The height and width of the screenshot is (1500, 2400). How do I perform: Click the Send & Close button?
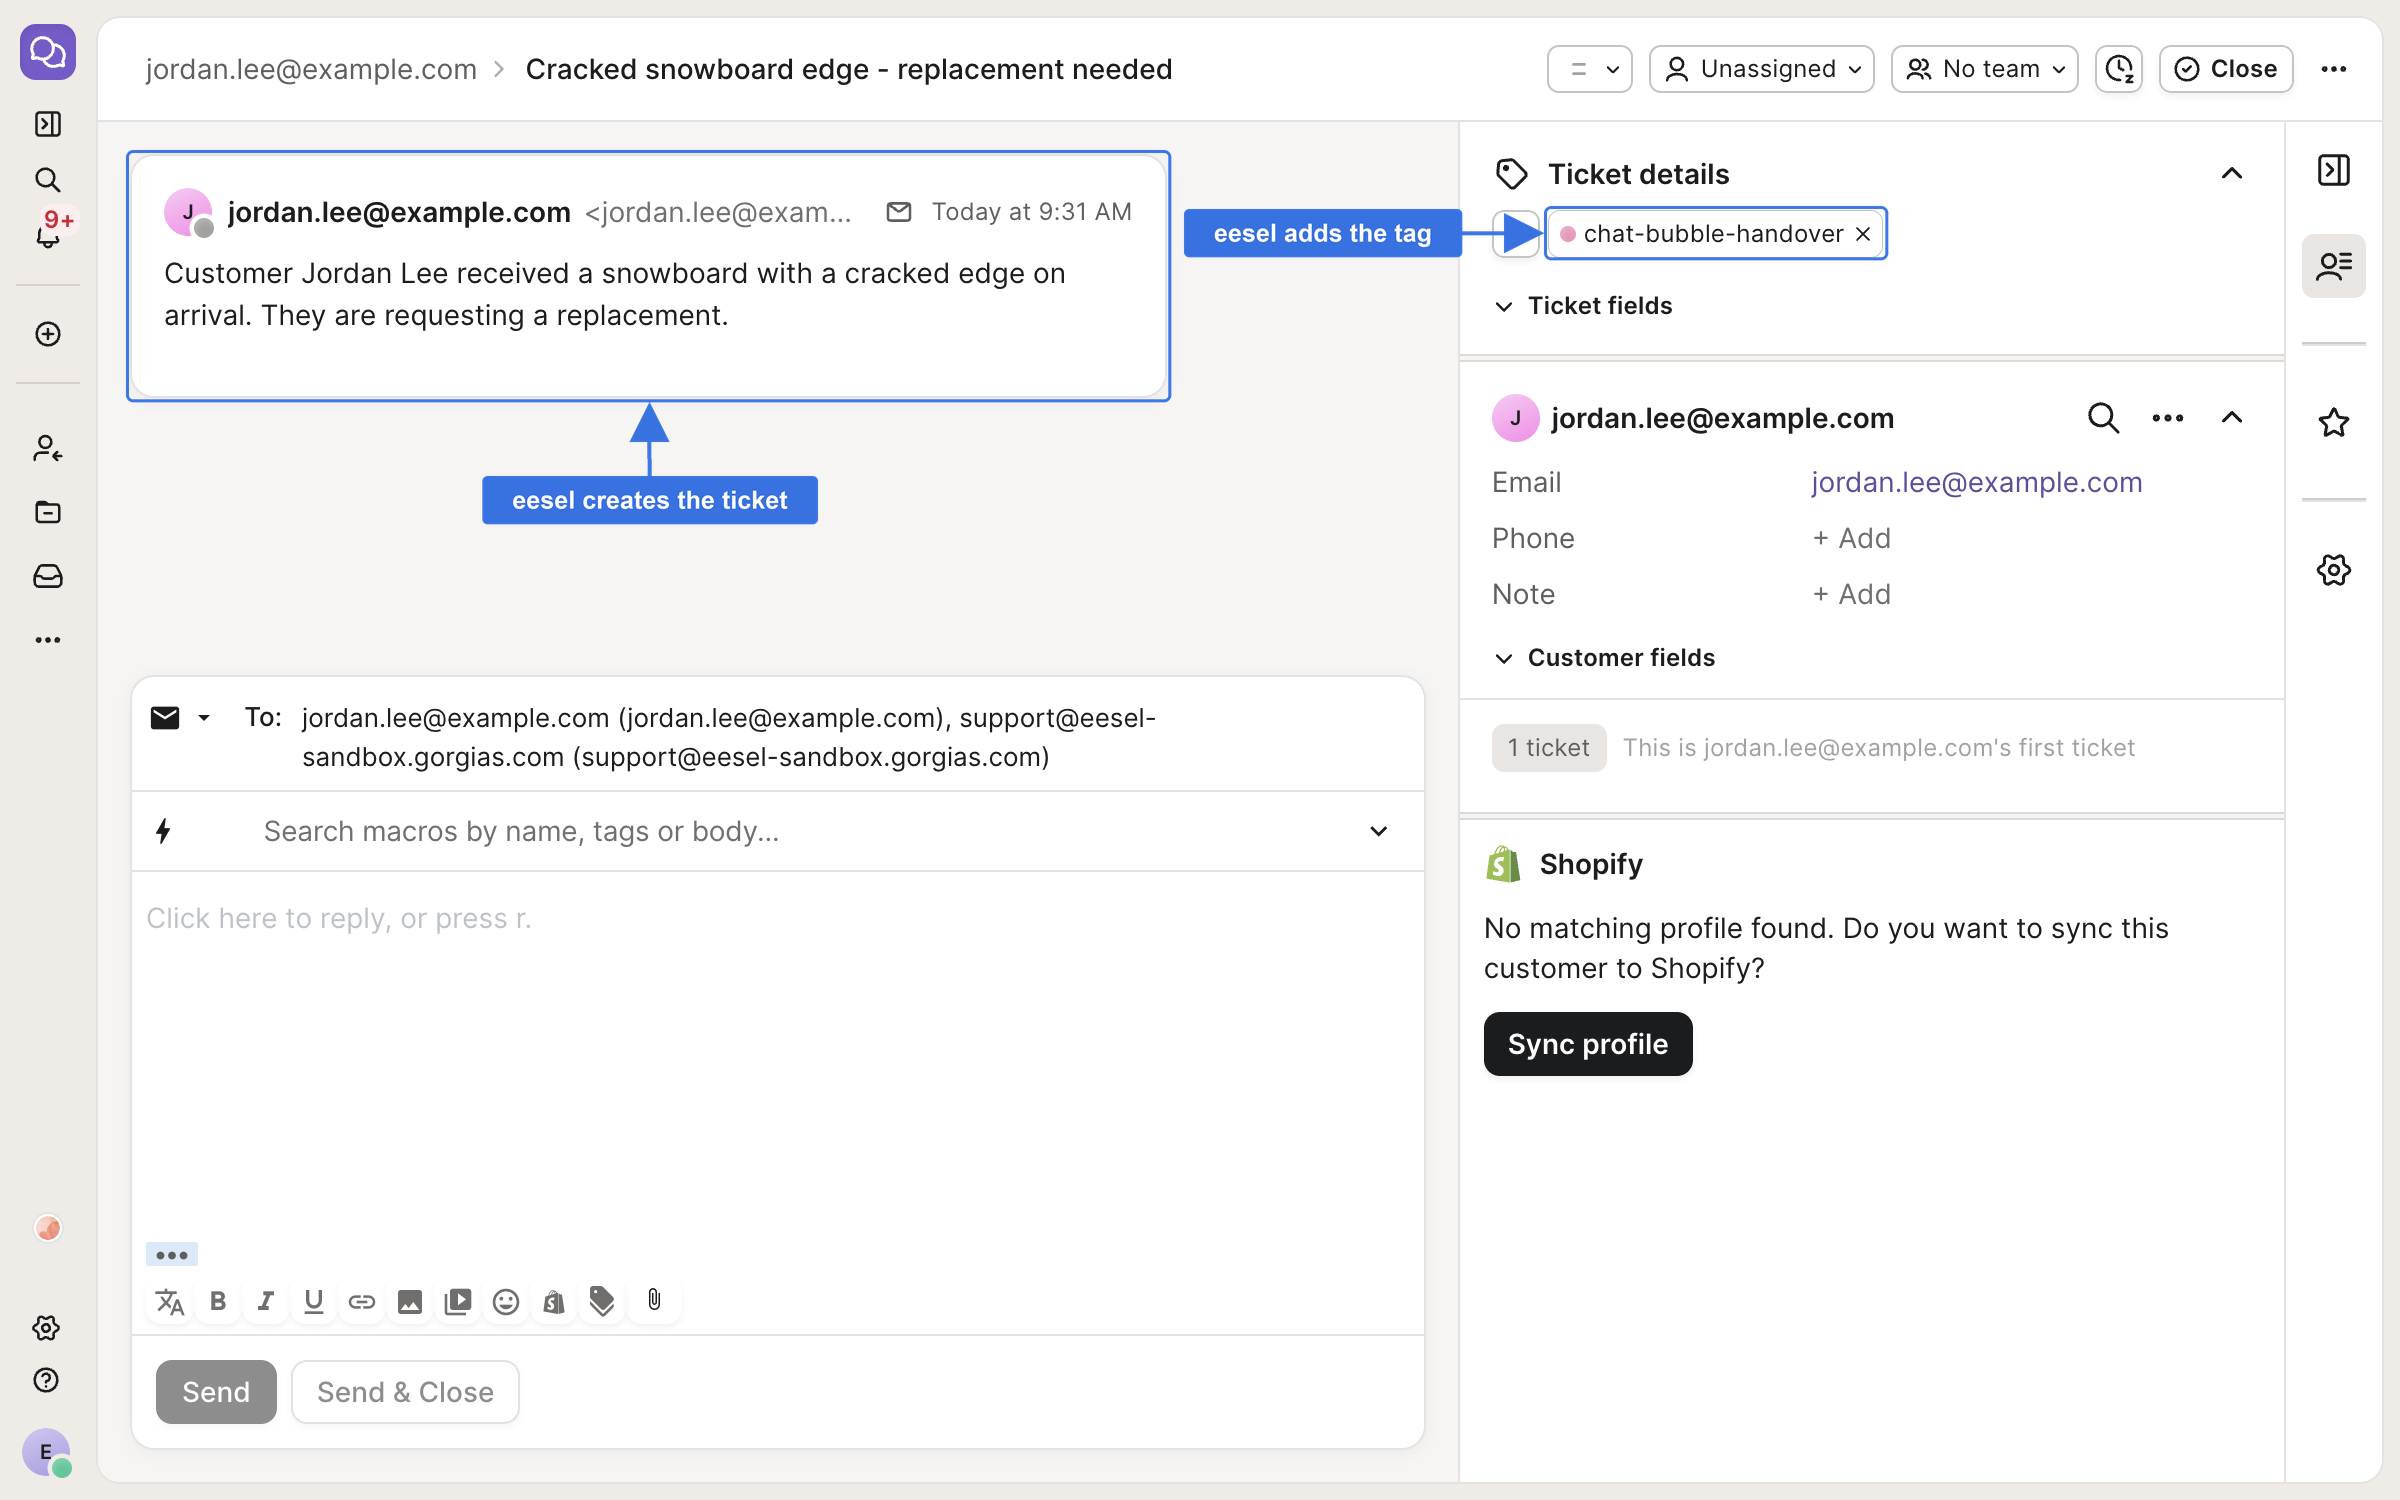pyautogui.click(x=405, y=1392)
